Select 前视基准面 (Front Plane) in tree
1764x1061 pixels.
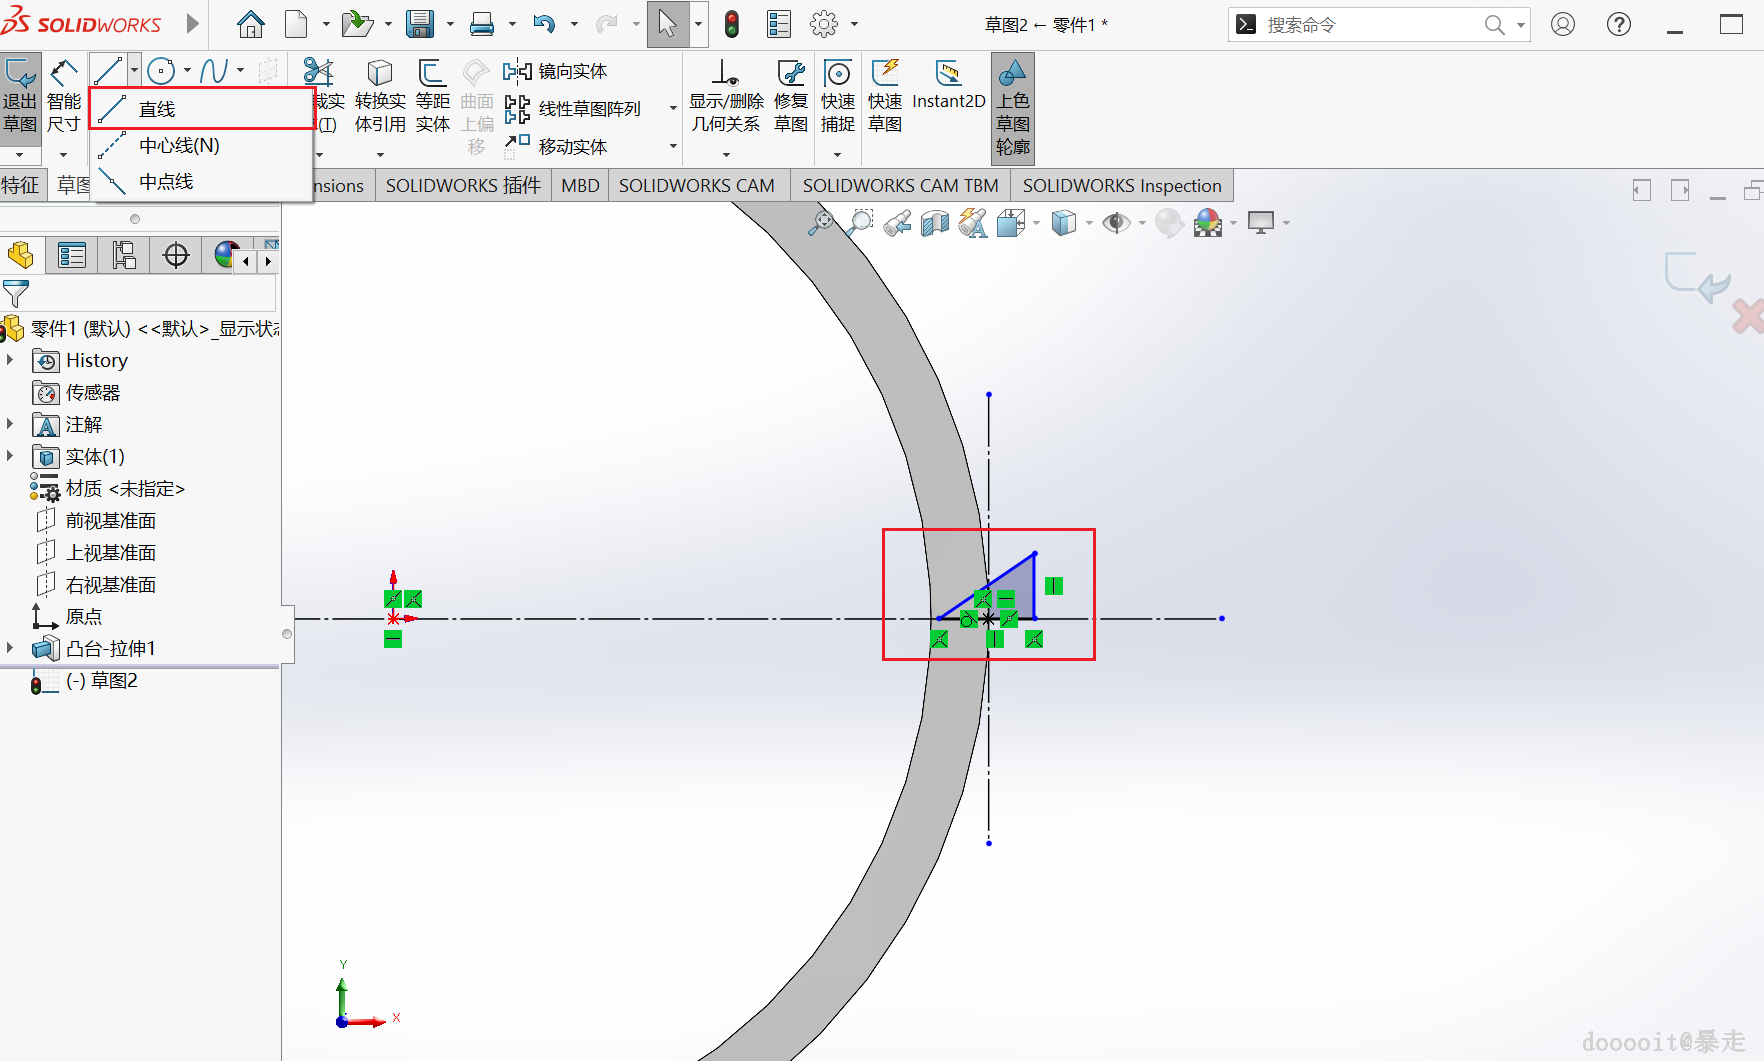point(111,520)
